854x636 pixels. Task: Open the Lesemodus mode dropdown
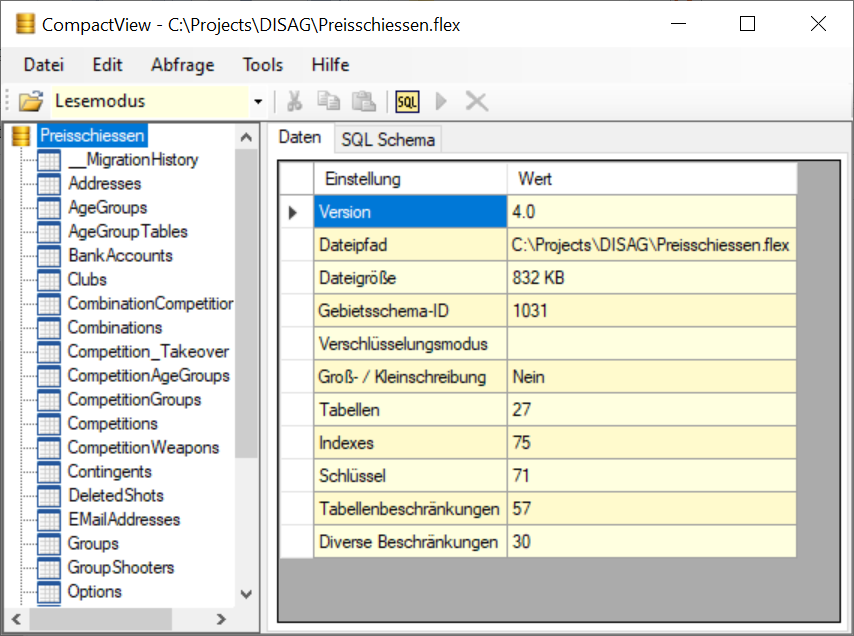(x=258, y=102)
